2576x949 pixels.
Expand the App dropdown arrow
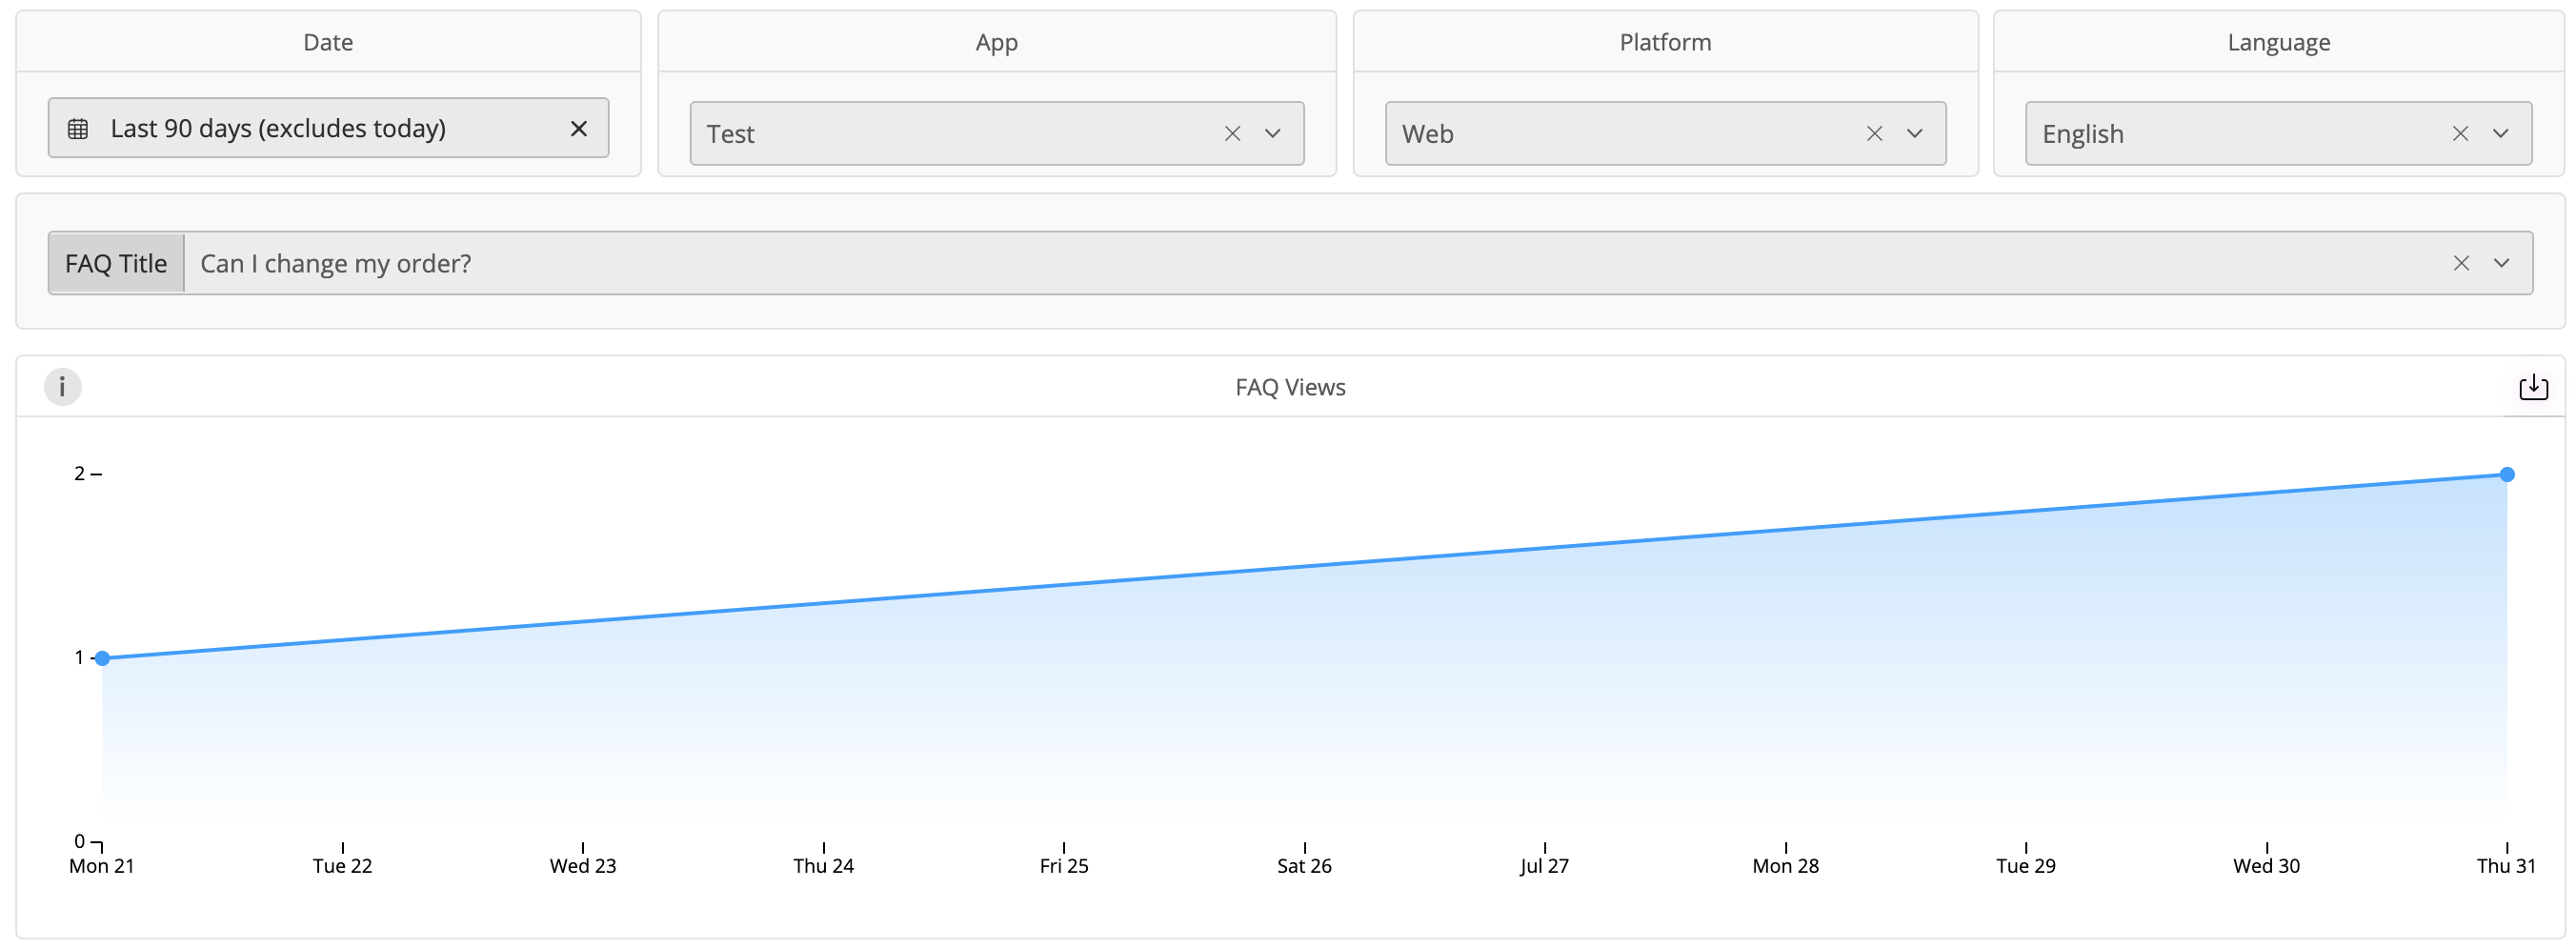click(1272, 134)
